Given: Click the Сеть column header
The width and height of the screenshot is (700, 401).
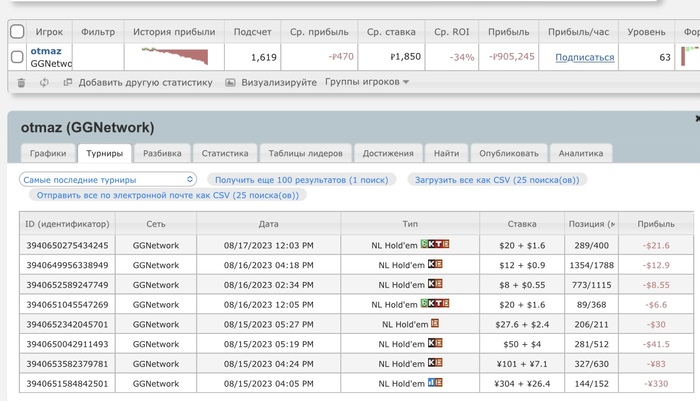Looking at the screenshot, I should coord(156,224).
